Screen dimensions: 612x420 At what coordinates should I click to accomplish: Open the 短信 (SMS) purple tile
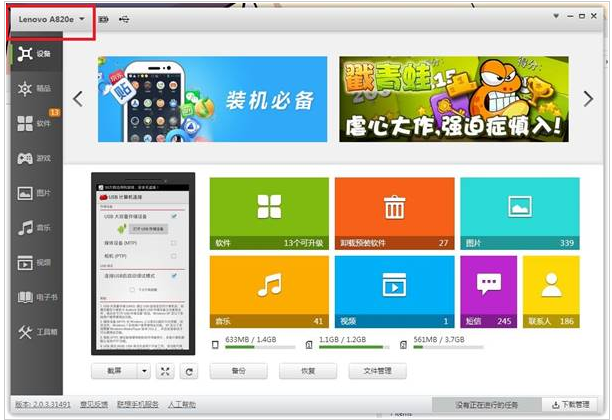(488, 292)
